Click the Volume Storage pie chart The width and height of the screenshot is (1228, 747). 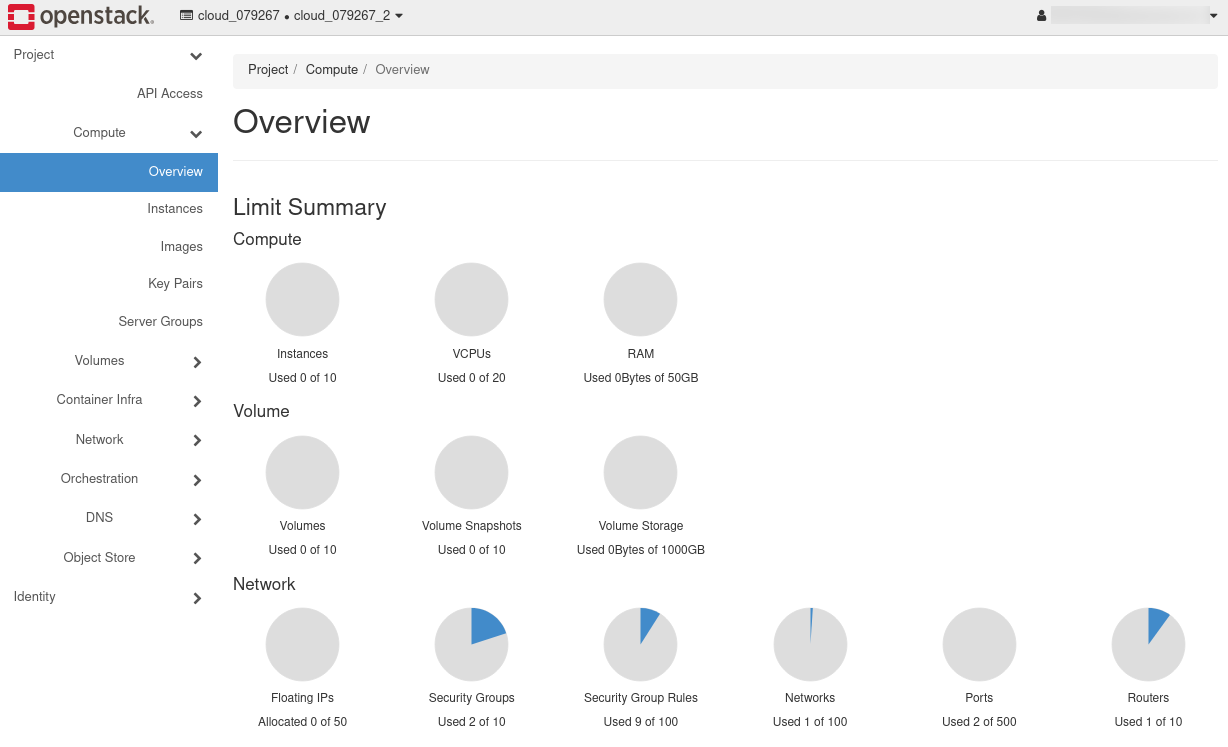(640, 472)
